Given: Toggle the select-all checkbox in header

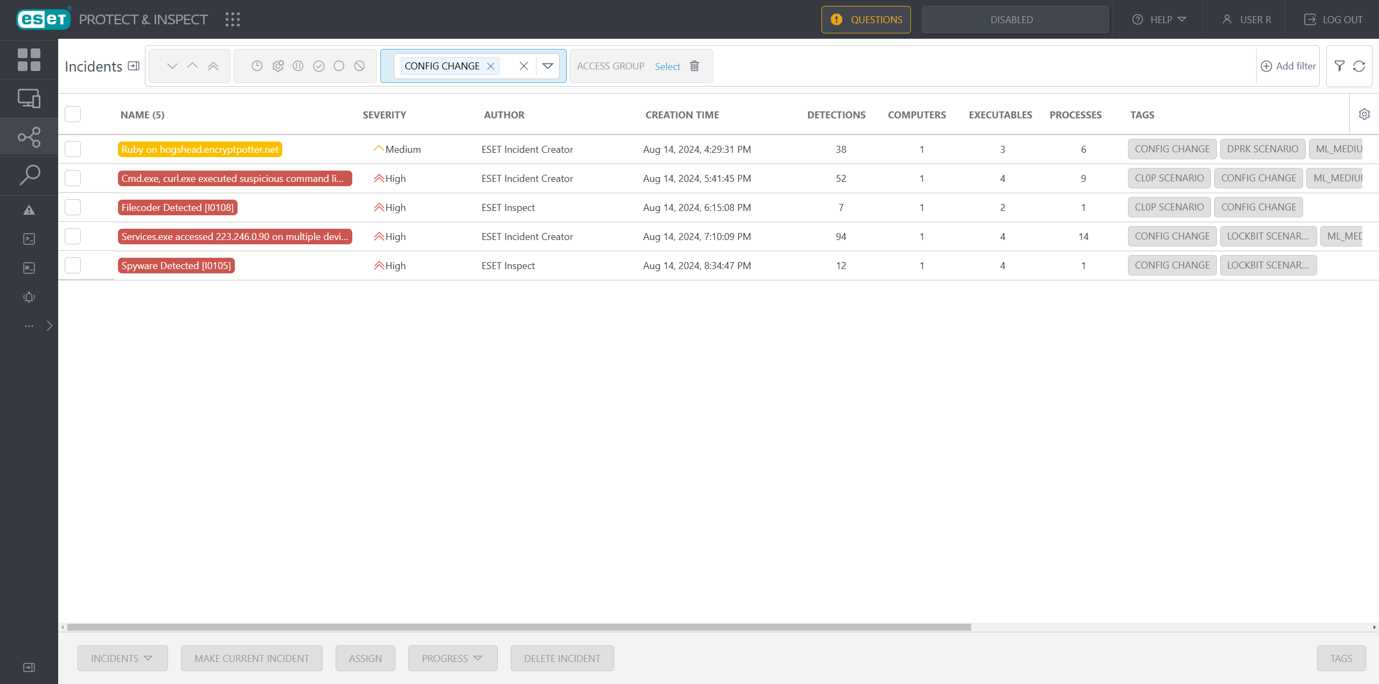Looking at the screenshot, I should coord(73,114).
